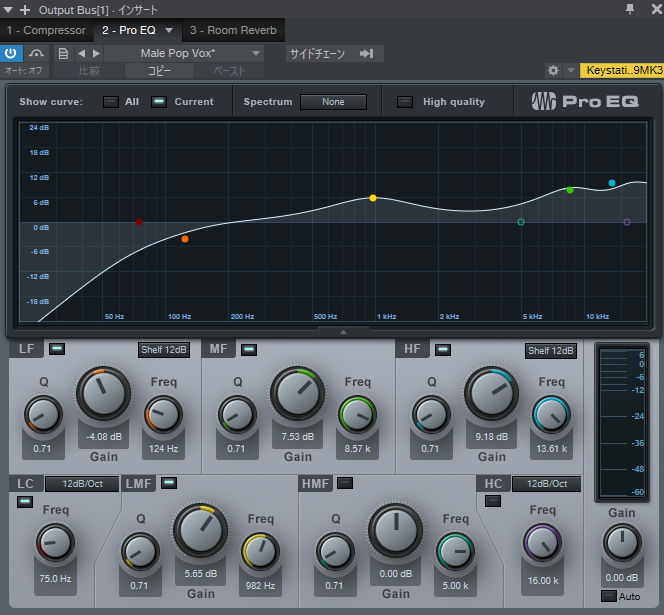Screen dimensions: 664x615
Task: Open the gear settings icon
Action: point(553,70)
